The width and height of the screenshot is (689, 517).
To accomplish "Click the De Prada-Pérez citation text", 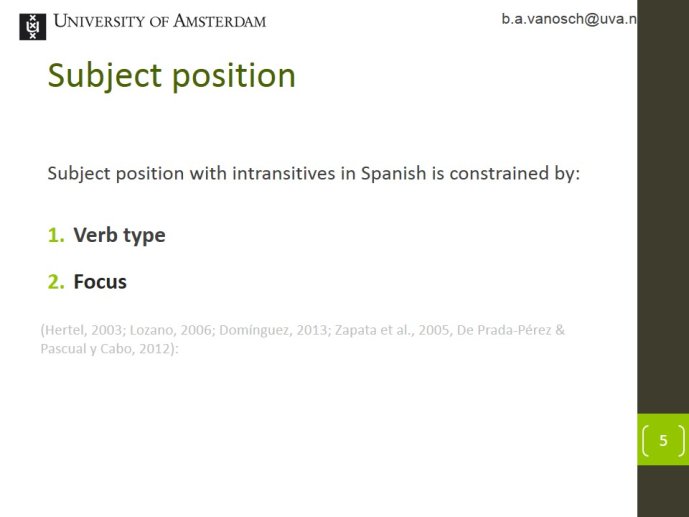I will [504, 330].
